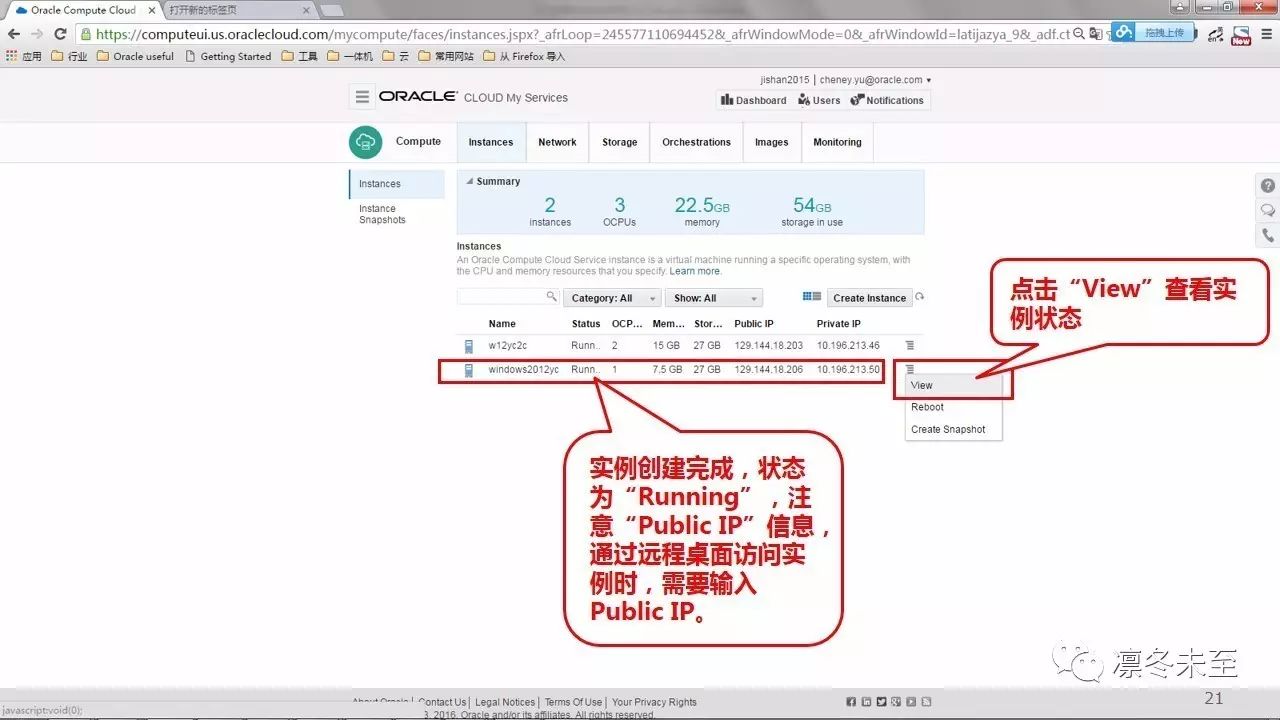Switch to the Instances tab
Viewport: 1280px width, 720px height.
pyautogui.click(x=491, y=142)
